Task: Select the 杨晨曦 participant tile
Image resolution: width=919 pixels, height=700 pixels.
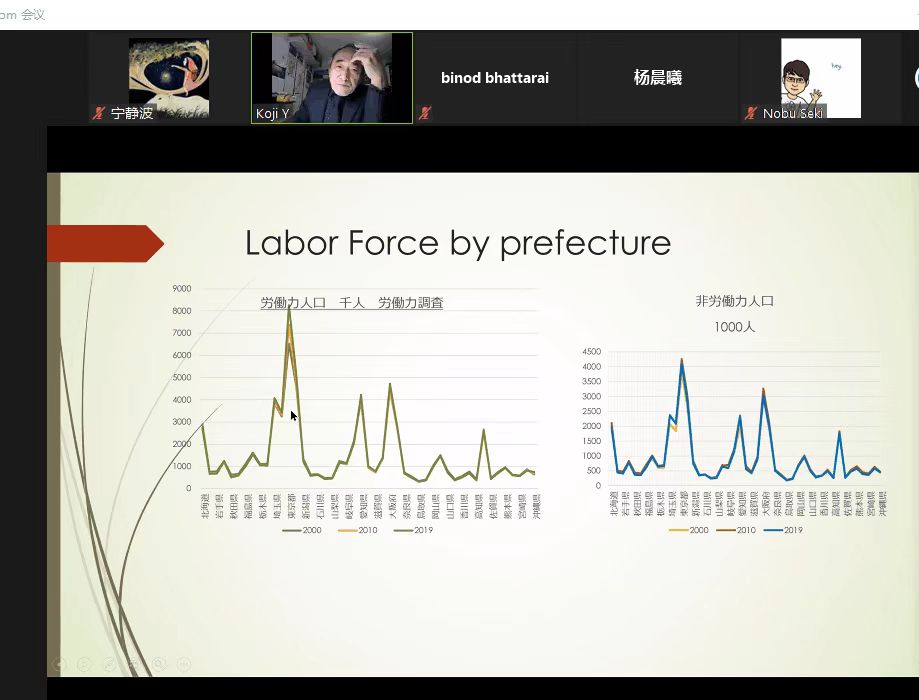Action: (657, 78)
